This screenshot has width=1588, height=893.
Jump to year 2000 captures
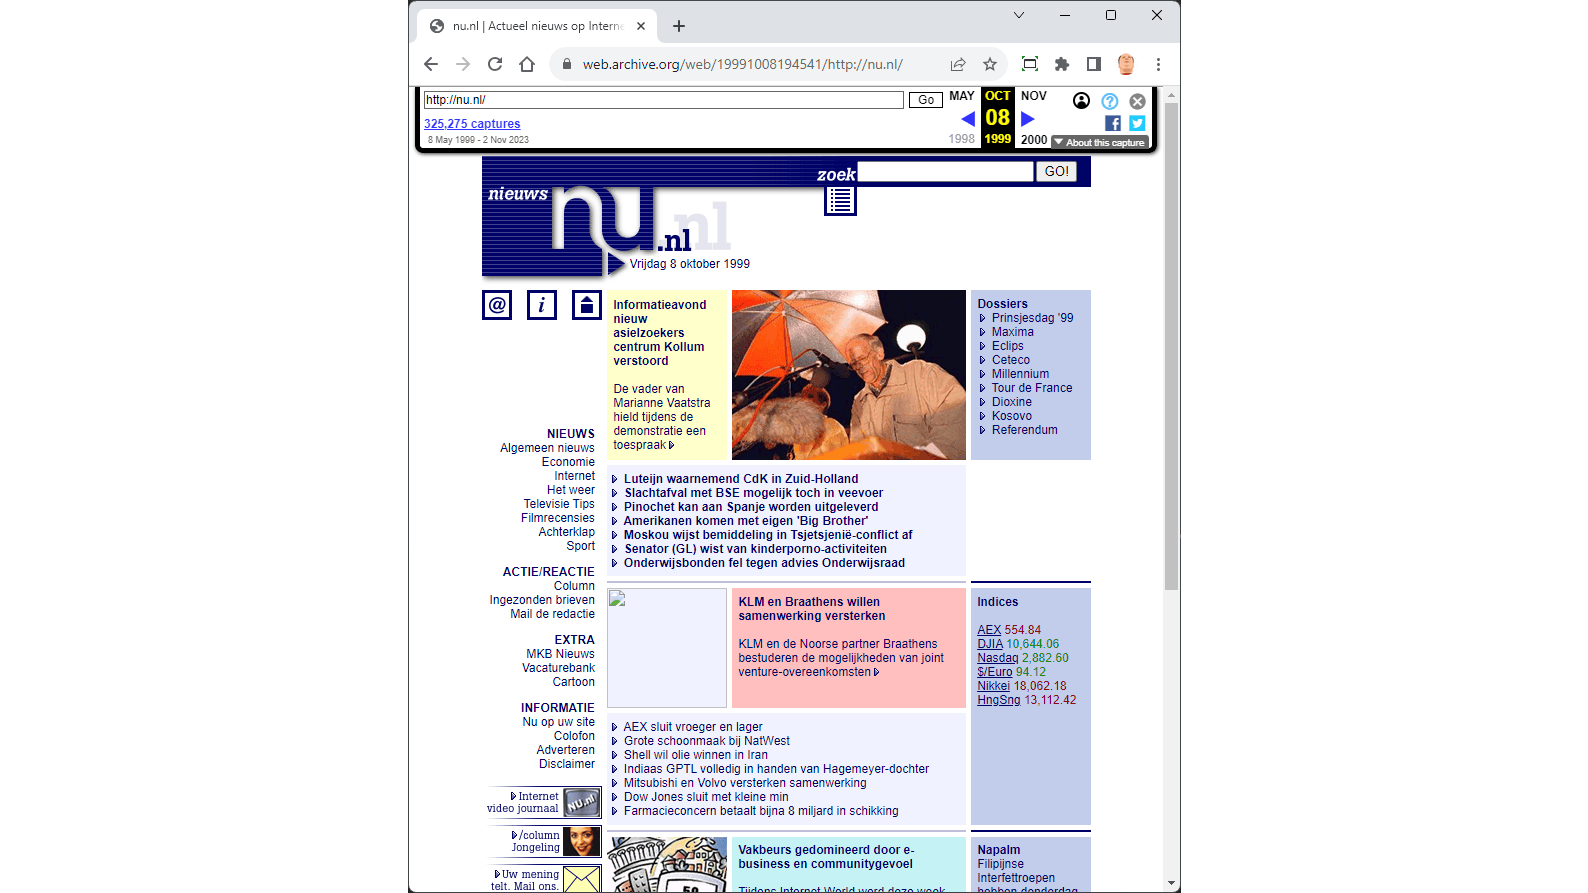point(1034,140)
